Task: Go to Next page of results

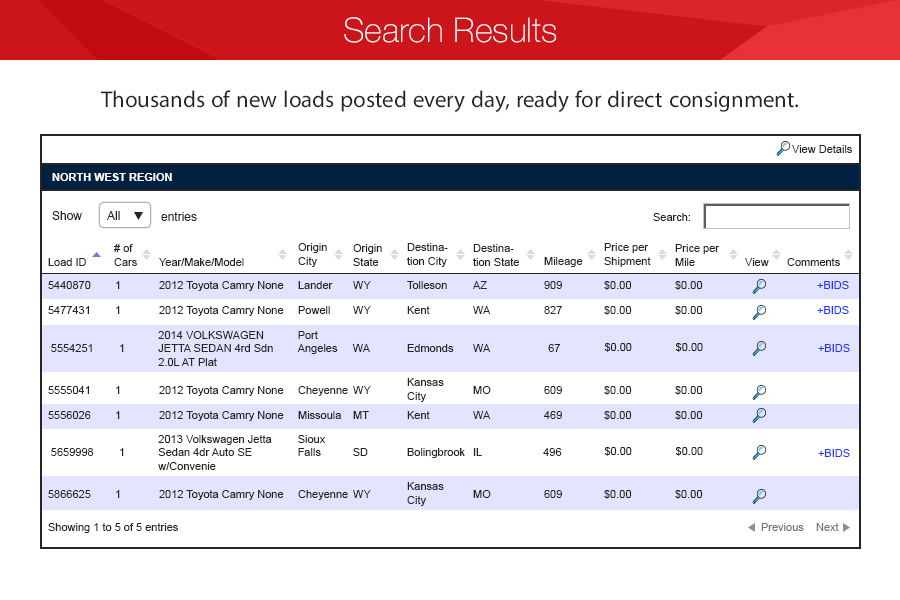Action: coord(833,527)
